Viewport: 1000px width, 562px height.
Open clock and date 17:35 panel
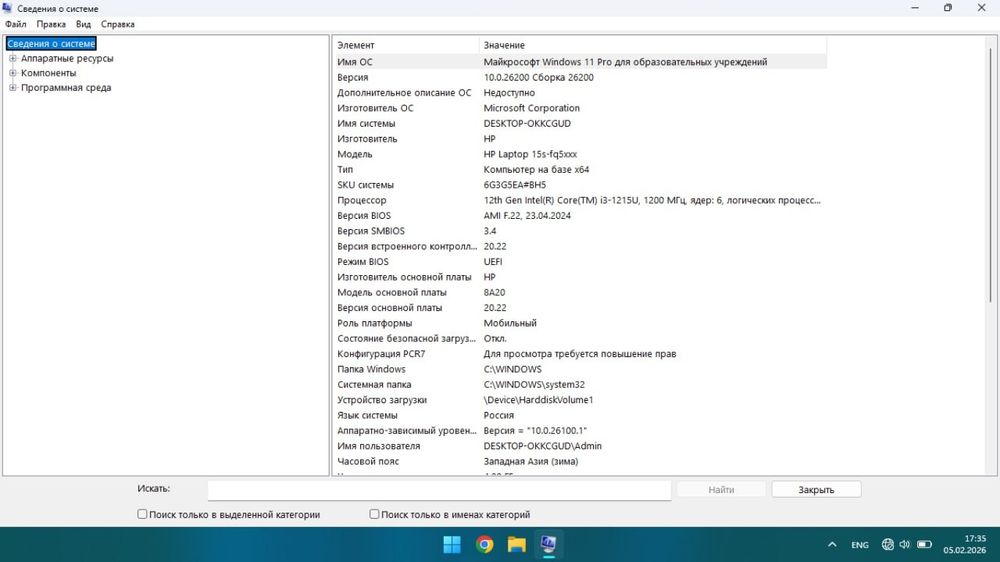[964, 544]
